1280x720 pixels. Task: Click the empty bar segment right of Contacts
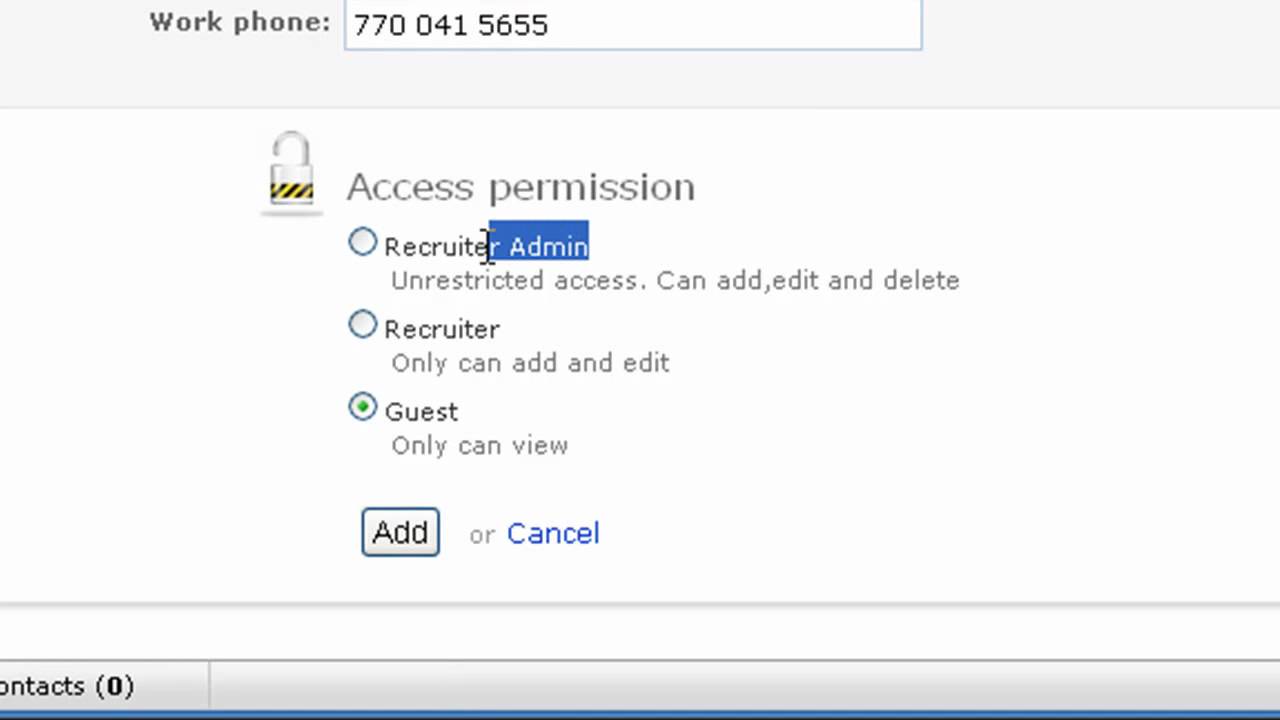740,686
